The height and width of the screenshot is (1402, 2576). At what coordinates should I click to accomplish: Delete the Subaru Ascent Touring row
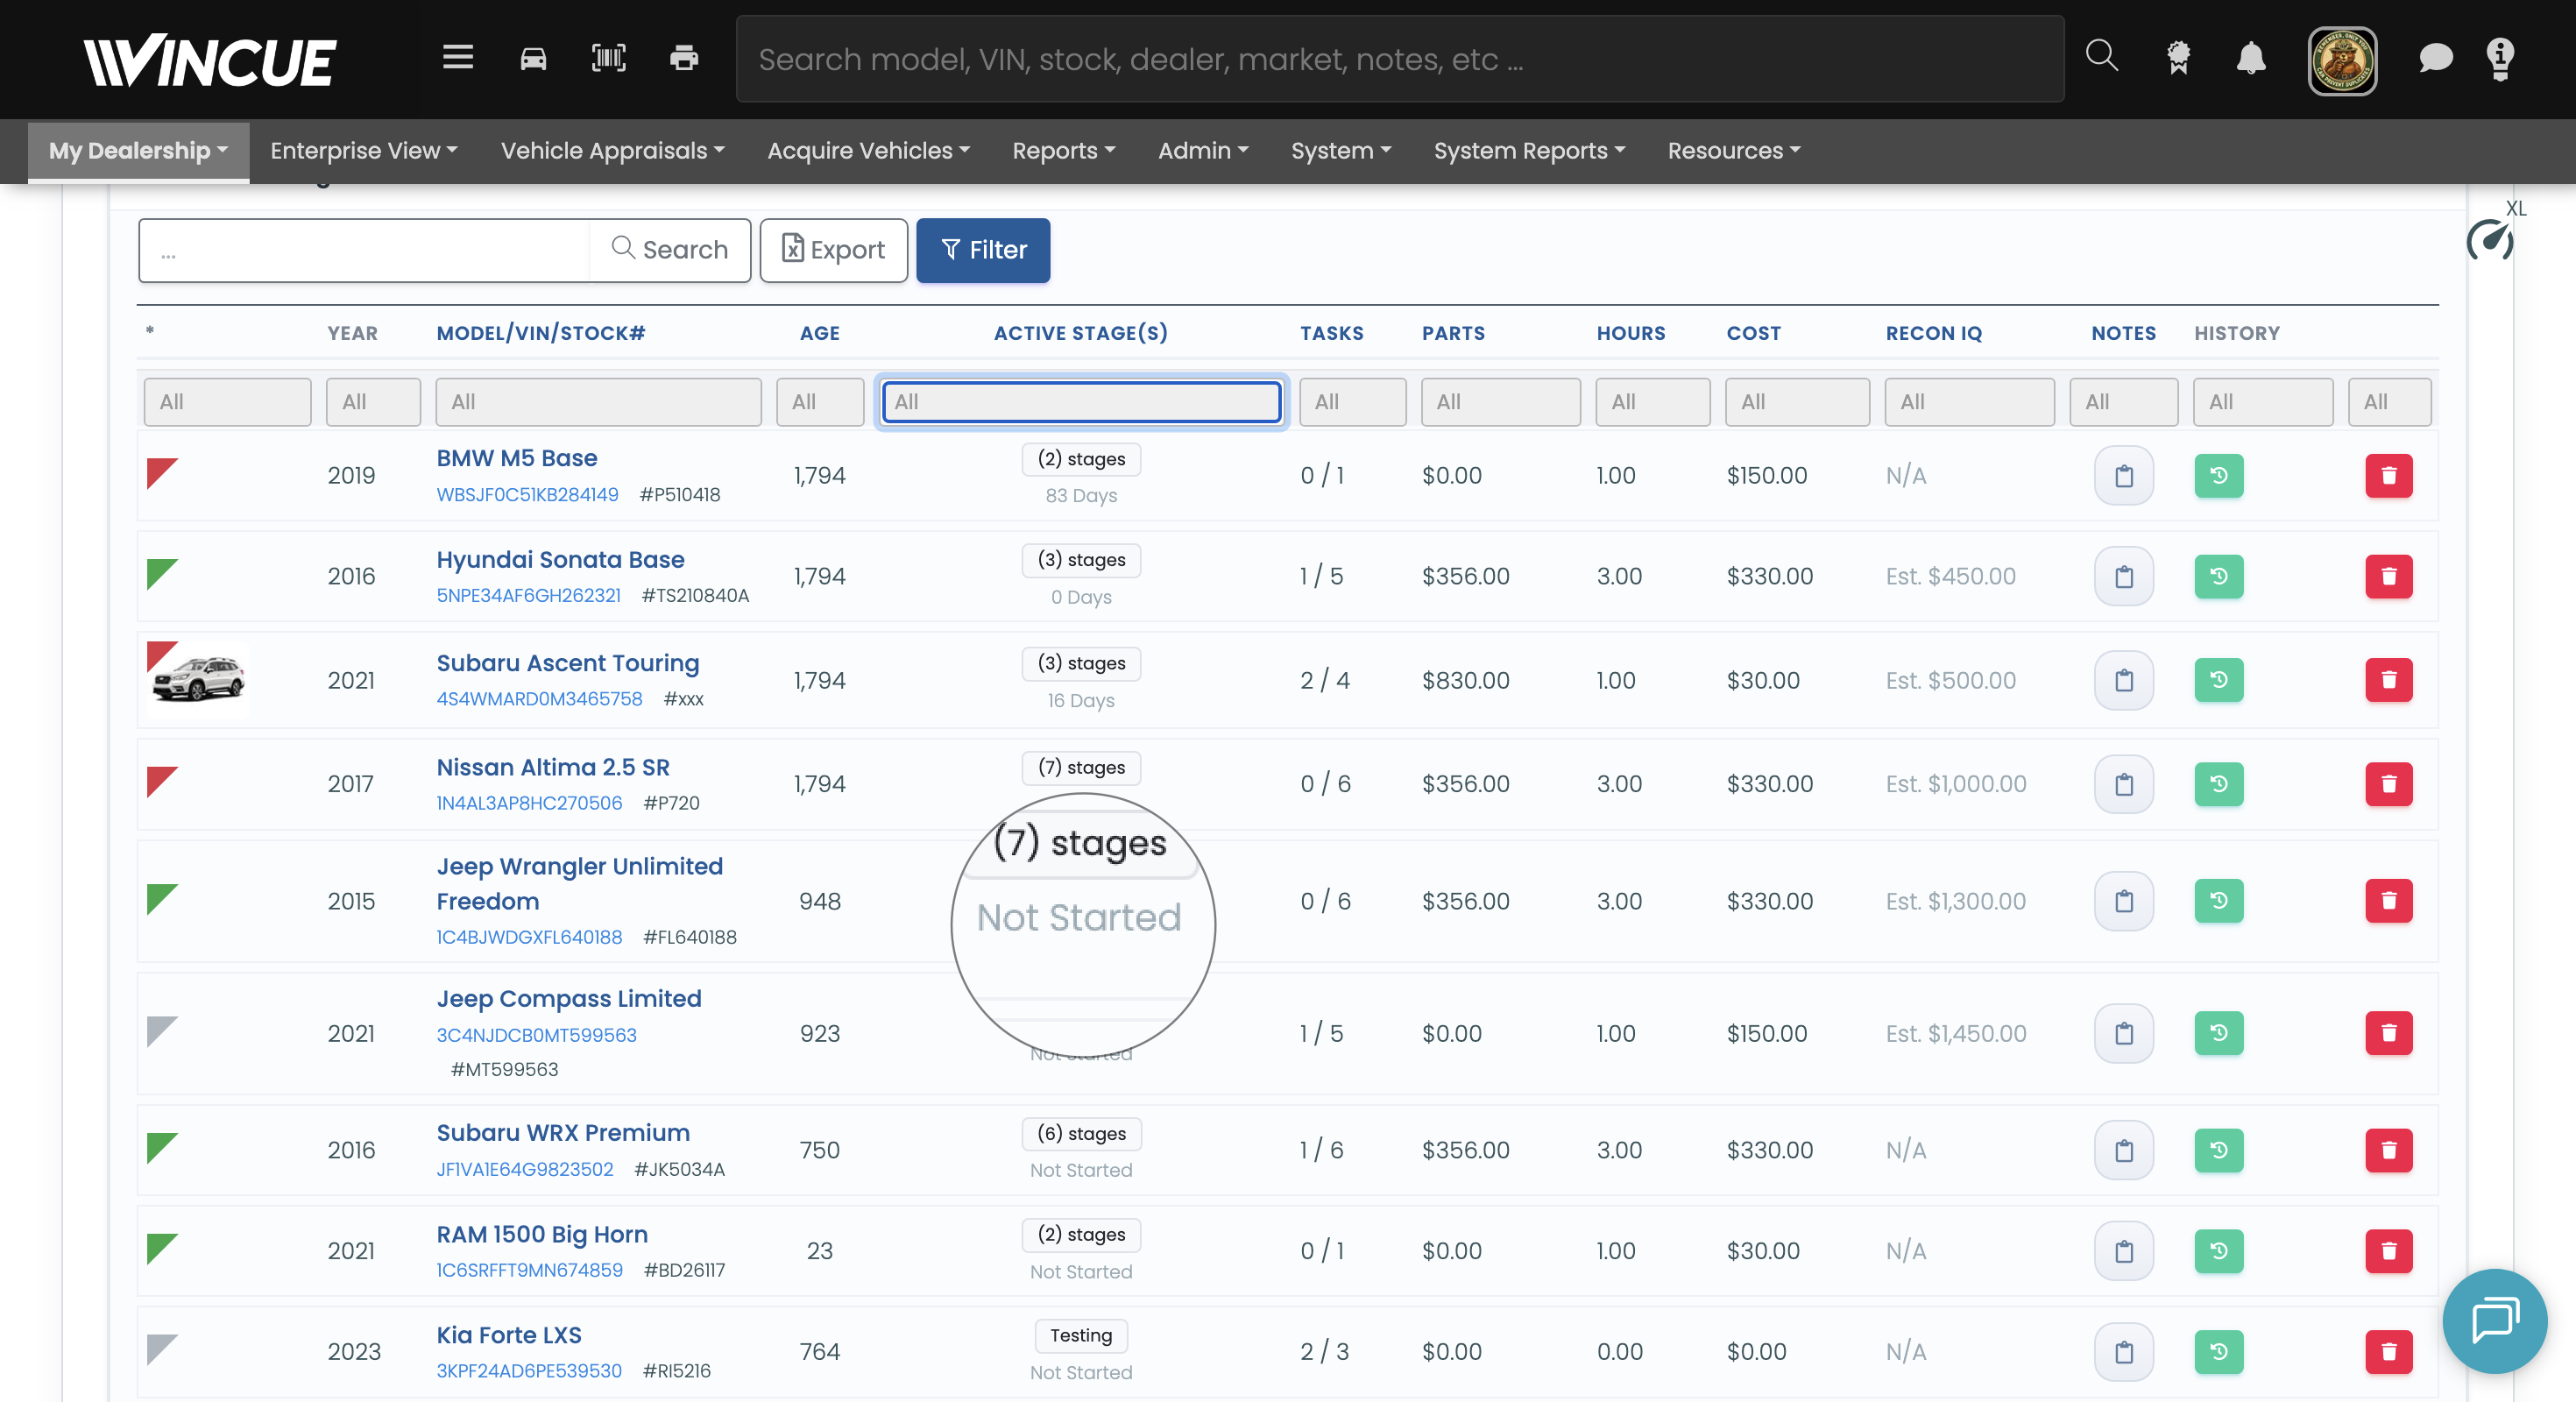coord(2388,680)
